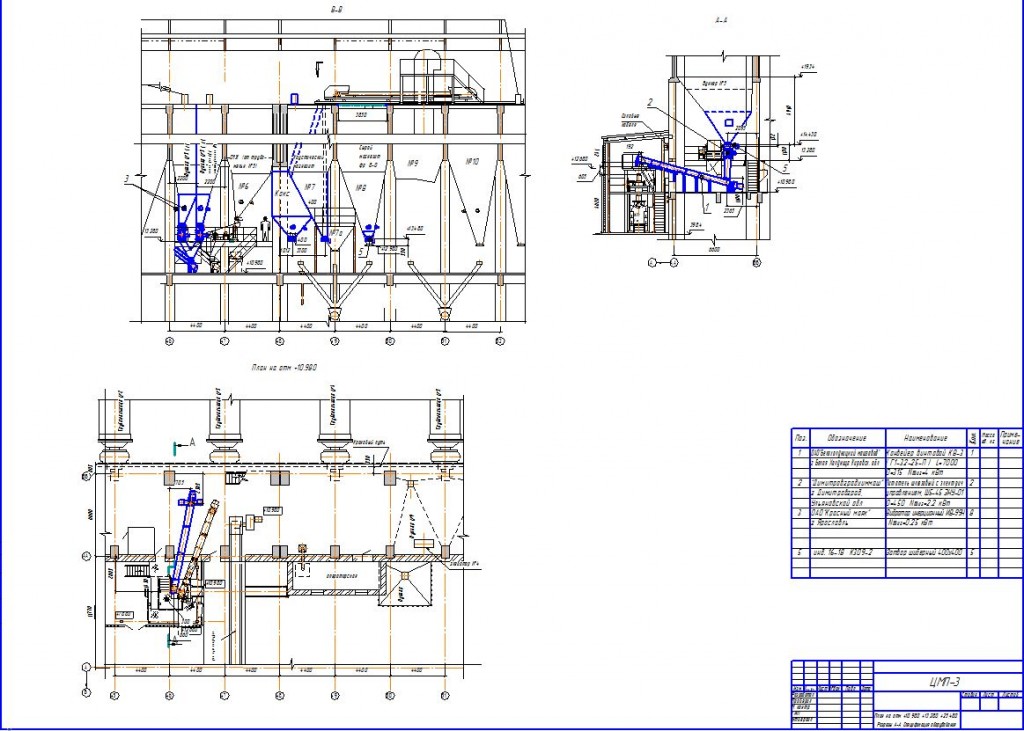
Task: Click the 'Поз.' column header
Action: tap(801, 438)
